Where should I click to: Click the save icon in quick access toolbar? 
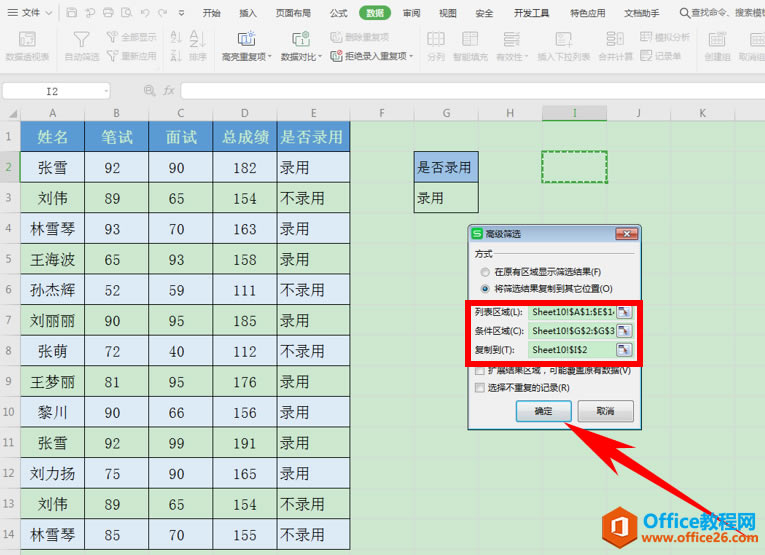click(72, 13)
